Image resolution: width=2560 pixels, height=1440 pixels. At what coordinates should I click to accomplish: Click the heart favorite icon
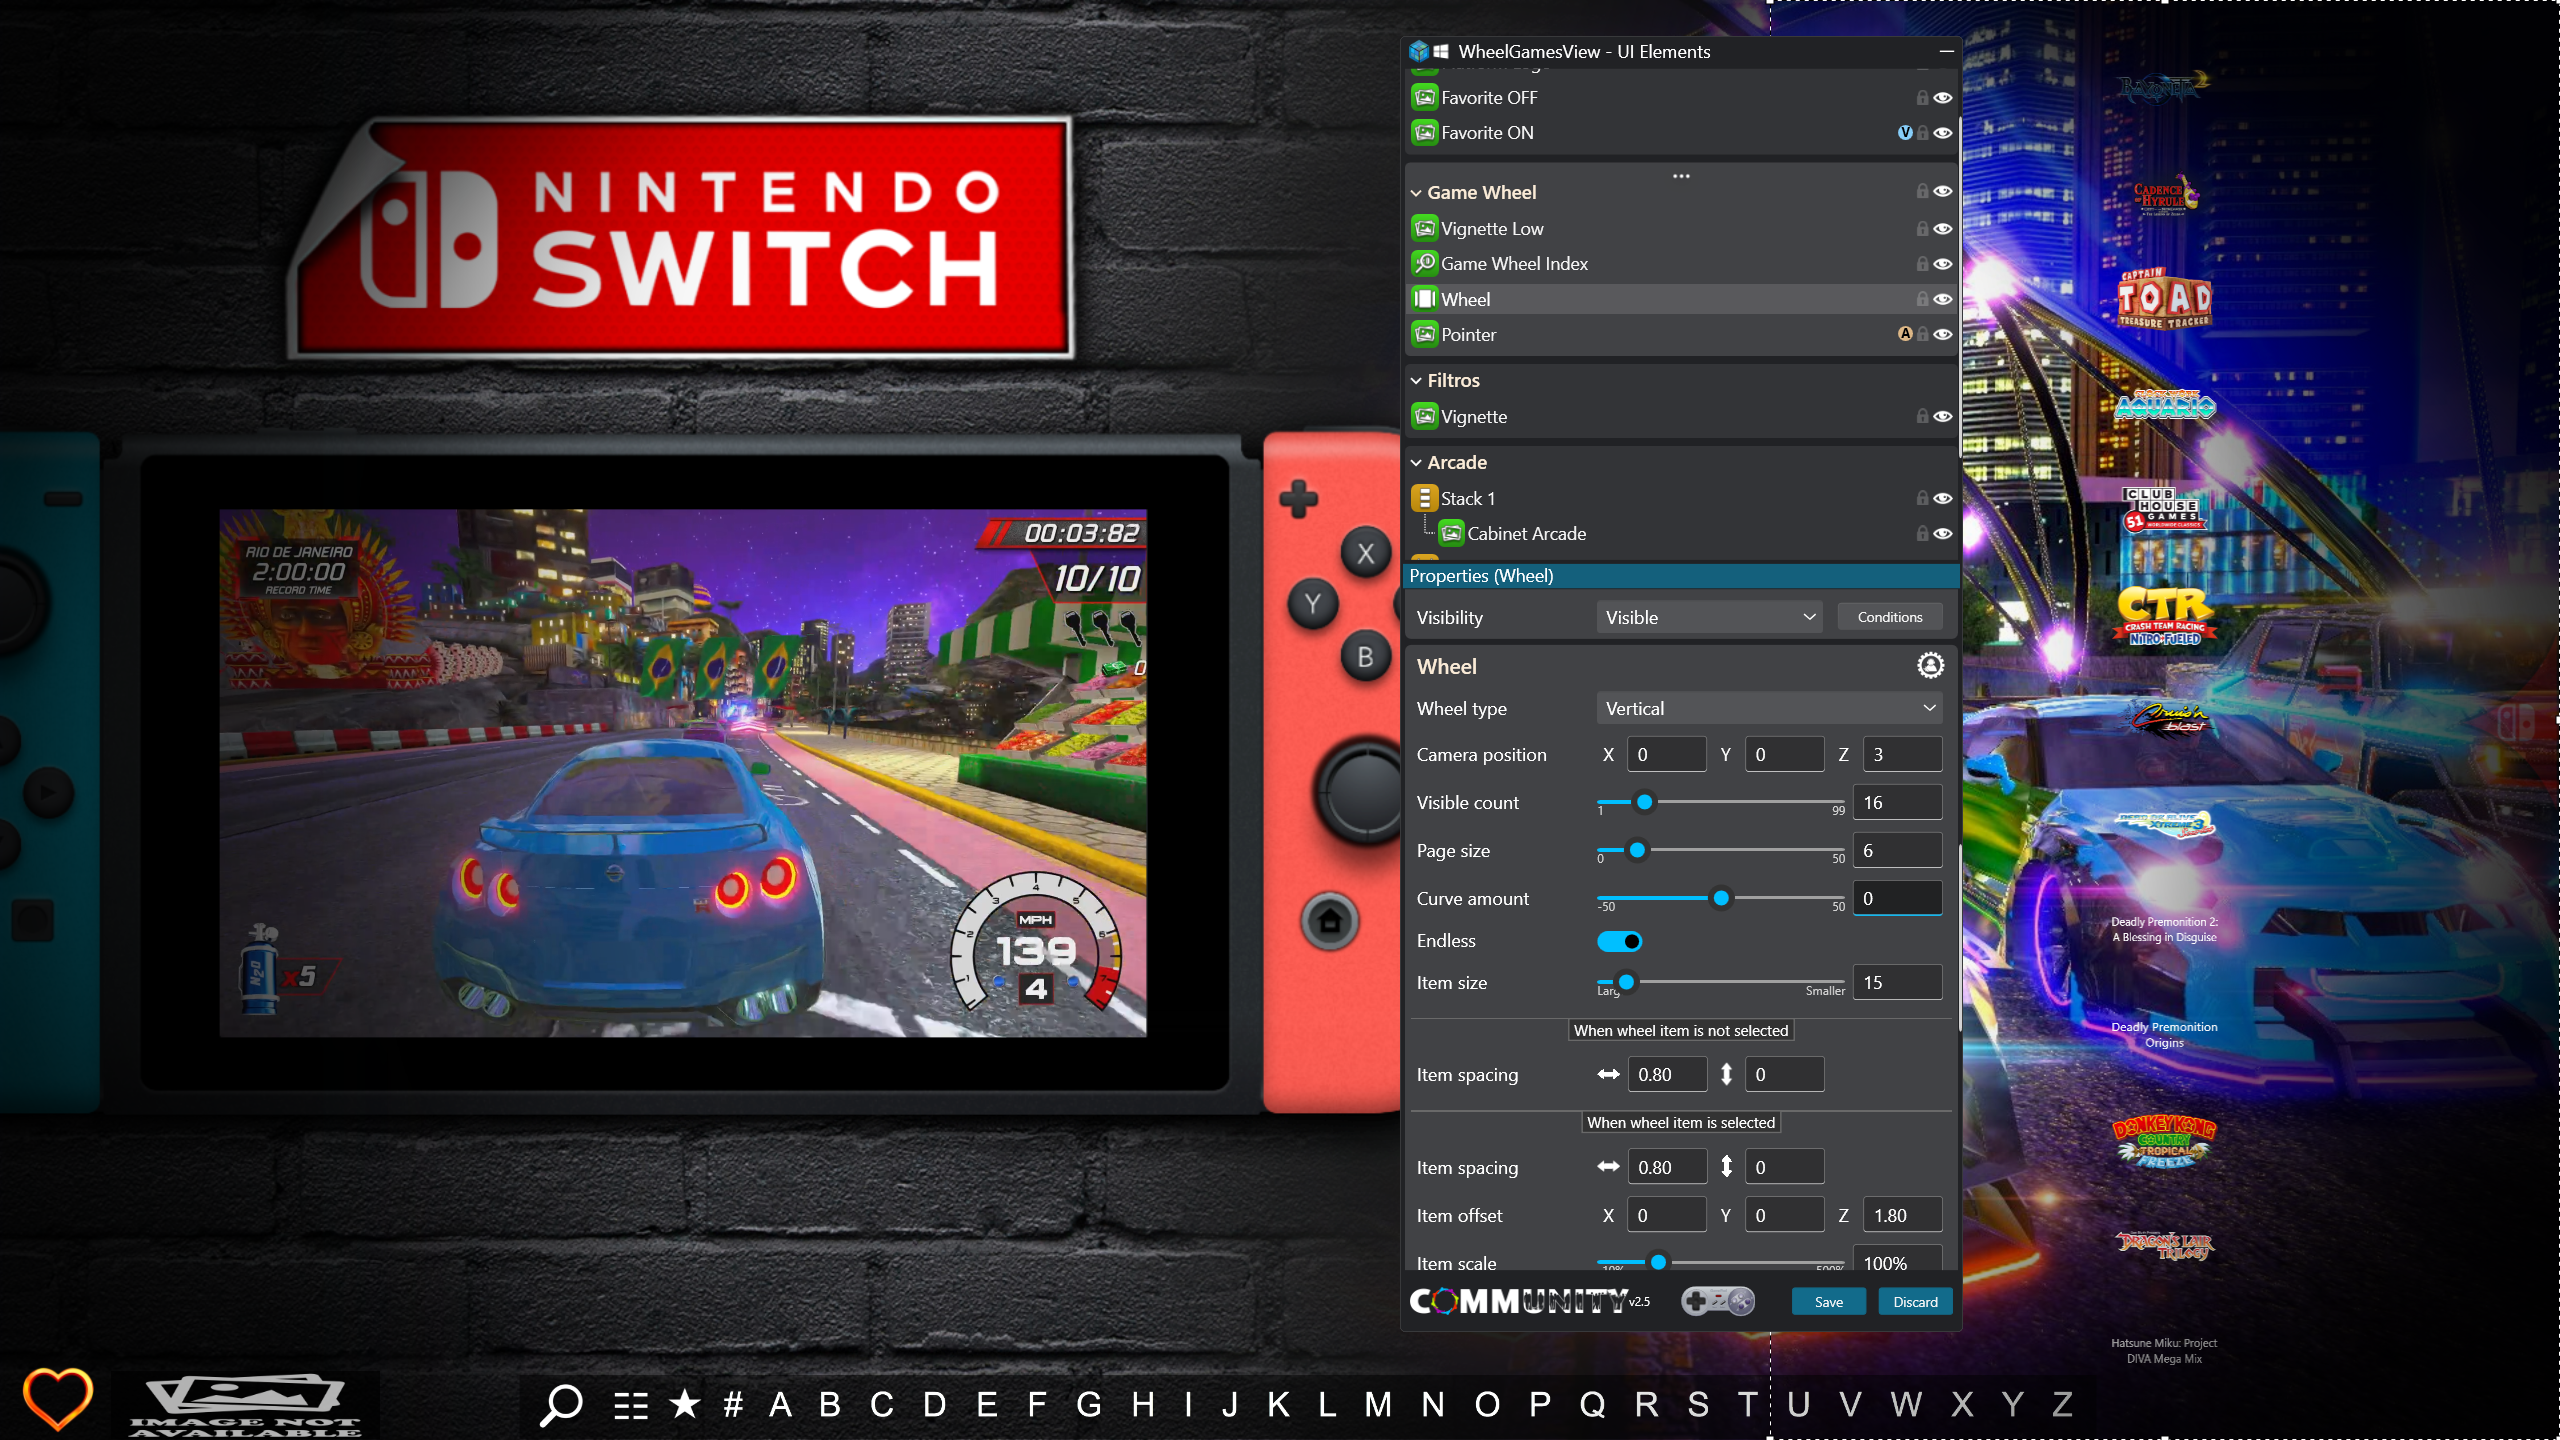coord(58,1399)
